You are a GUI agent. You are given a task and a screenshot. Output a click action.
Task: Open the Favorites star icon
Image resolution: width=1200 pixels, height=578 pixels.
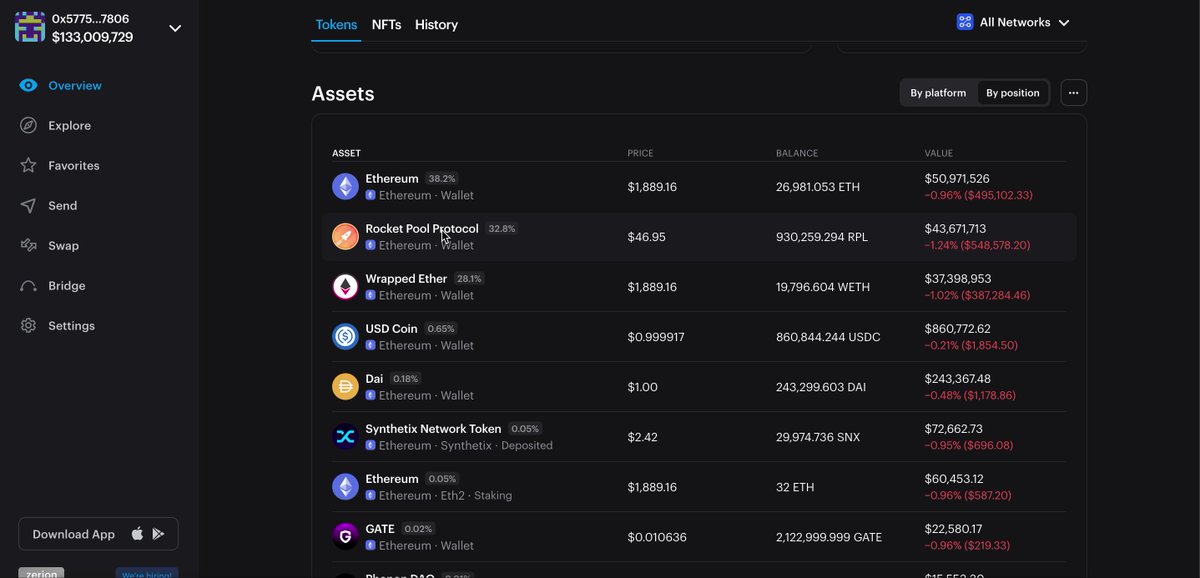click(x=28, y=166)
